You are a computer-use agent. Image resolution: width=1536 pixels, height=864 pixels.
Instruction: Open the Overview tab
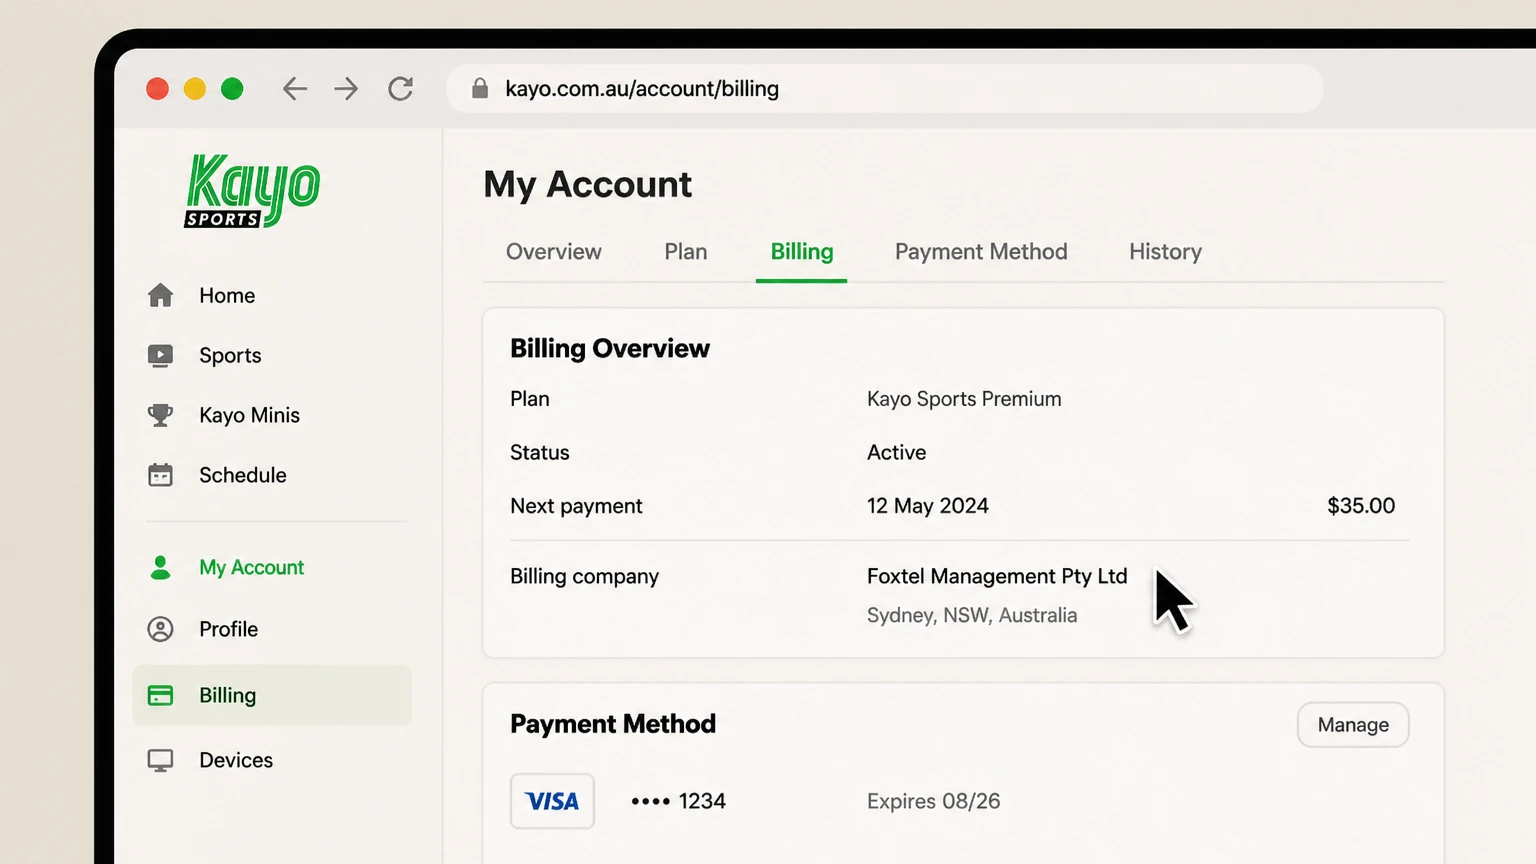click(554, 252)
